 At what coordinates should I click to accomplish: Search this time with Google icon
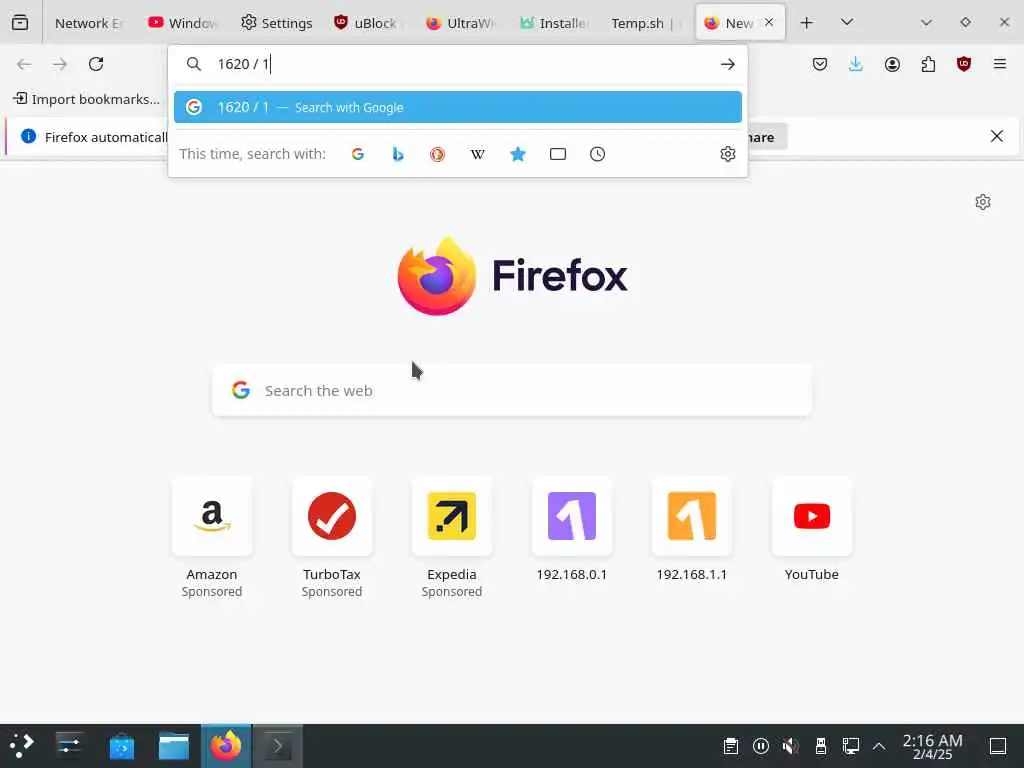(x=358, y=154)
